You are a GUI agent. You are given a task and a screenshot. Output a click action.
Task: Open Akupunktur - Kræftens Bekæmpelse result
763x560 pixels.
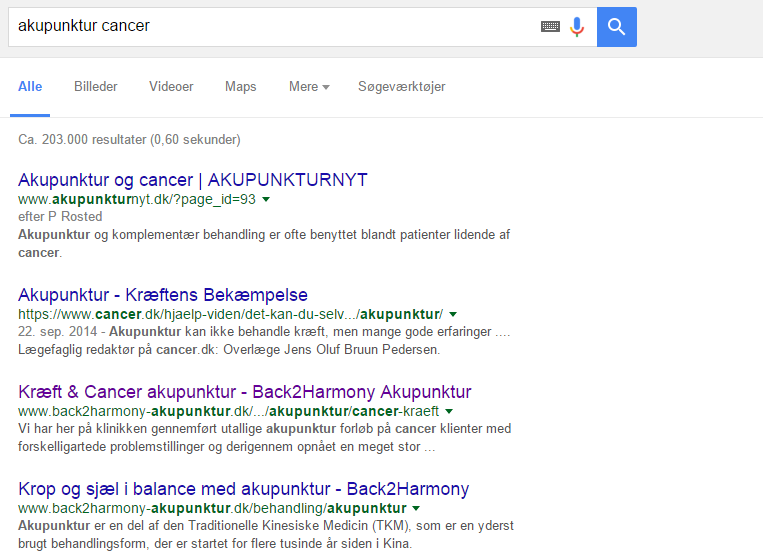pyautogui.click(x=163, y=295)
